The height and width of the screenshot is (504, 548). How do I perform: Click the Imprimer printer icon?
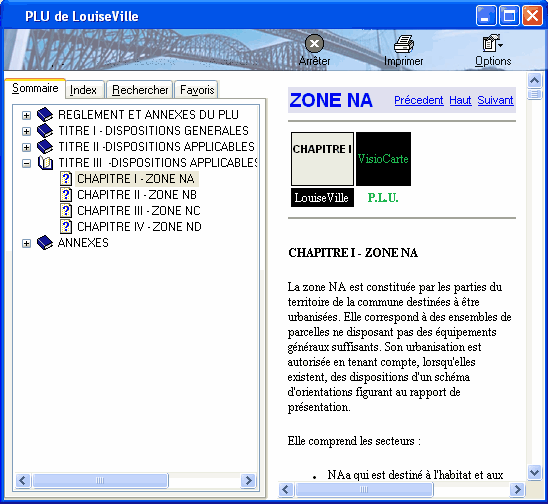pyautogui.click(x=404, y=44)
